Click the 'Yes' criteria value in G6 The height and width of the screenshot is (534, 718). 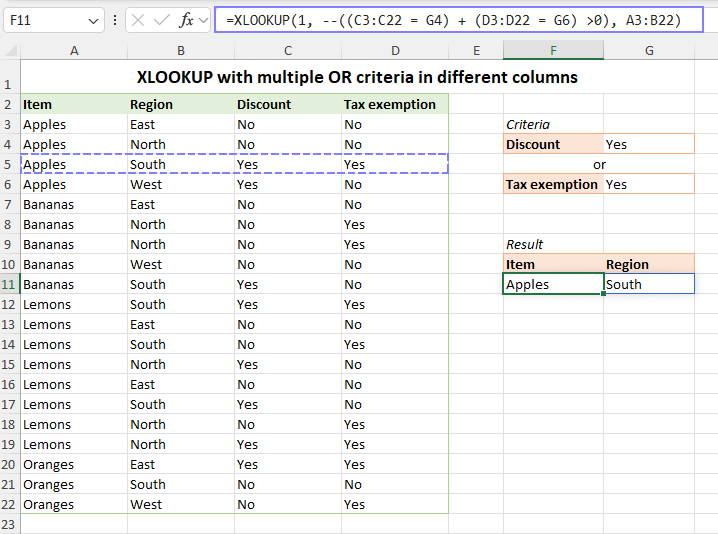(x=649, y=185)
